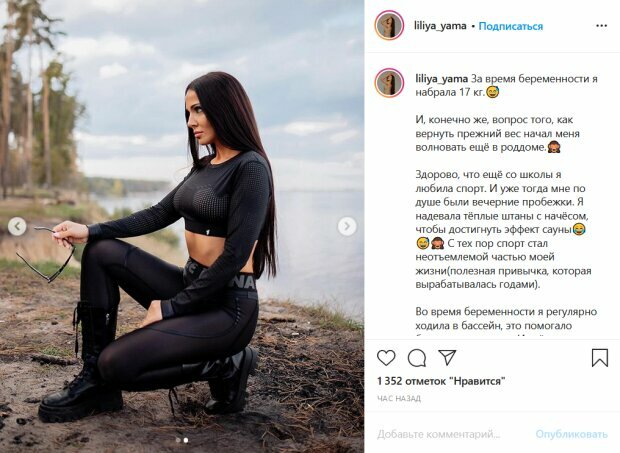Save post using bookmark icon
This screenshot has width=620, height=453.
point(599,358)
